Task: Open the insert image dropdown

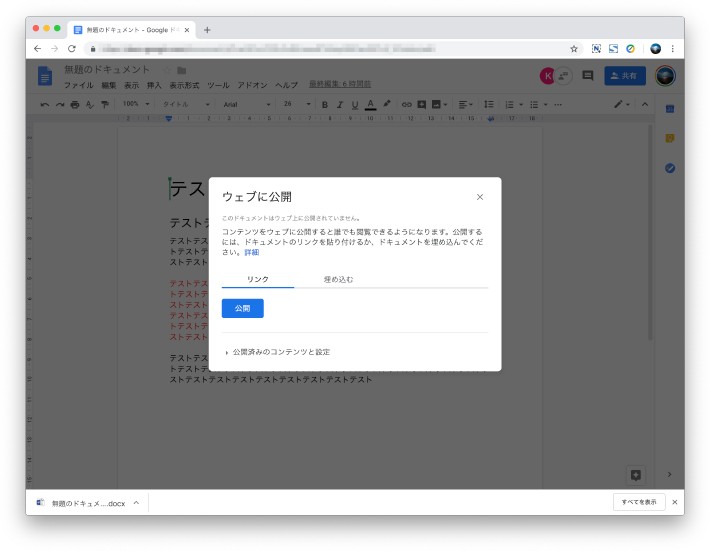Action: (439, 105)
